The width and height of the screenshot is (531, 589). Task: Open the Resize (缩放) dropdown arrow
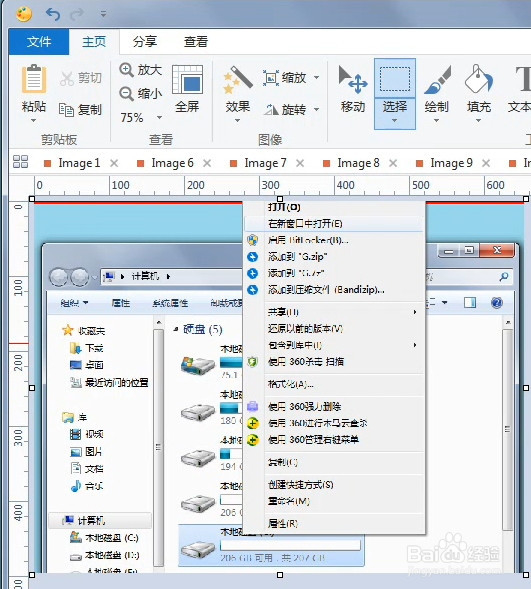pyautogui.click(x=317, y=78)
